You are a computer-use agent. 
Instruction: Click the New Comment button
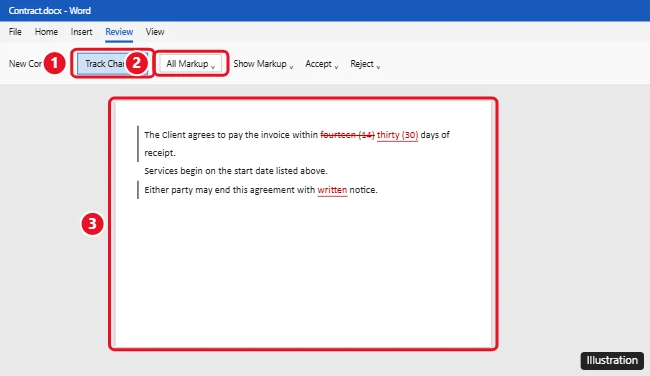point(25,64)
